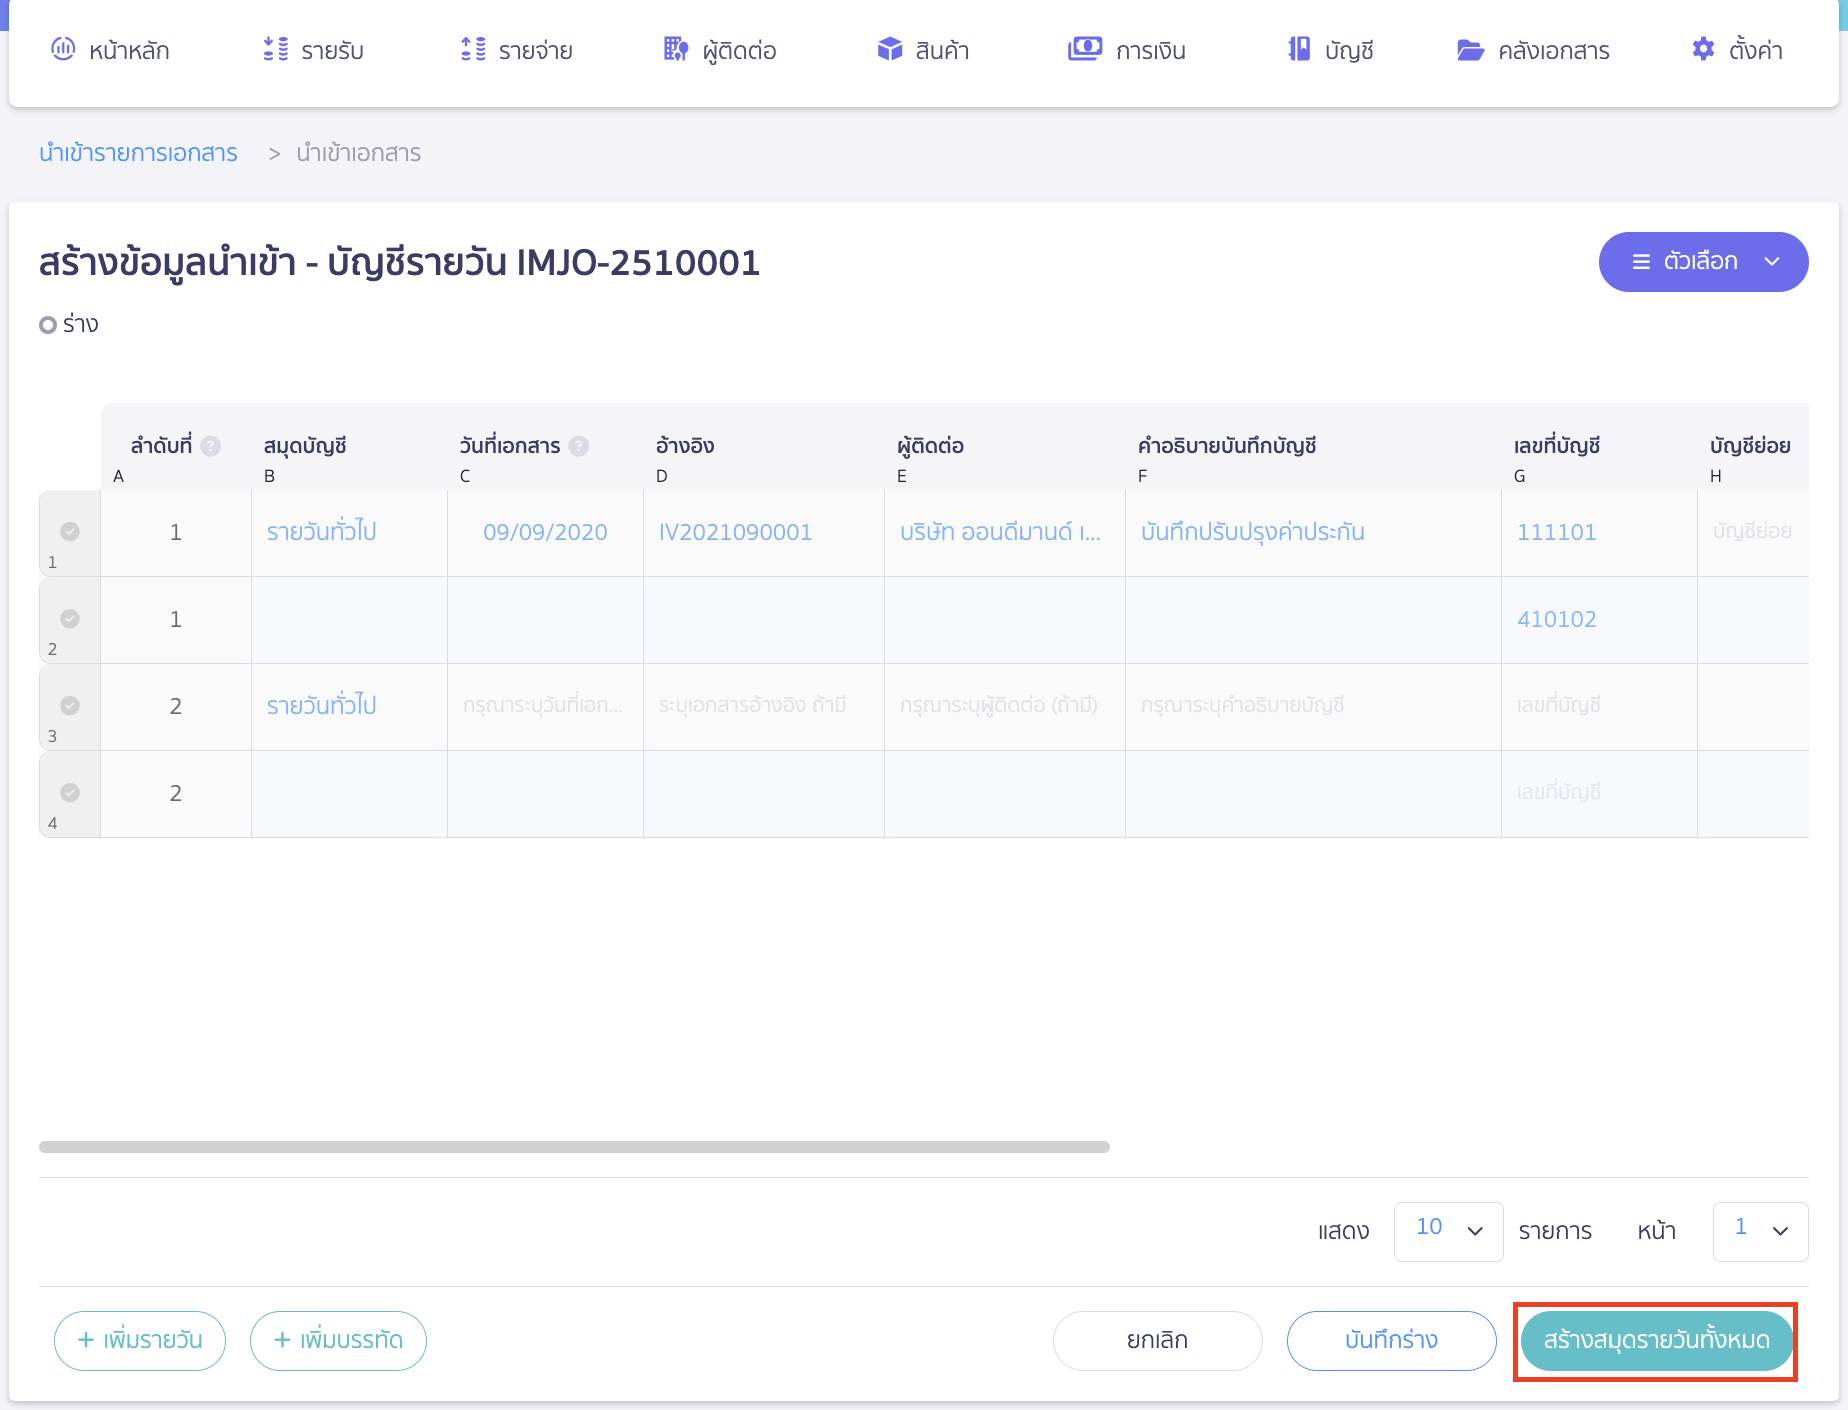Image resolution: width=1848 pixels, height=1410 pixels.
Task: Click the document date field in row 3
Action: click(545, 706)
